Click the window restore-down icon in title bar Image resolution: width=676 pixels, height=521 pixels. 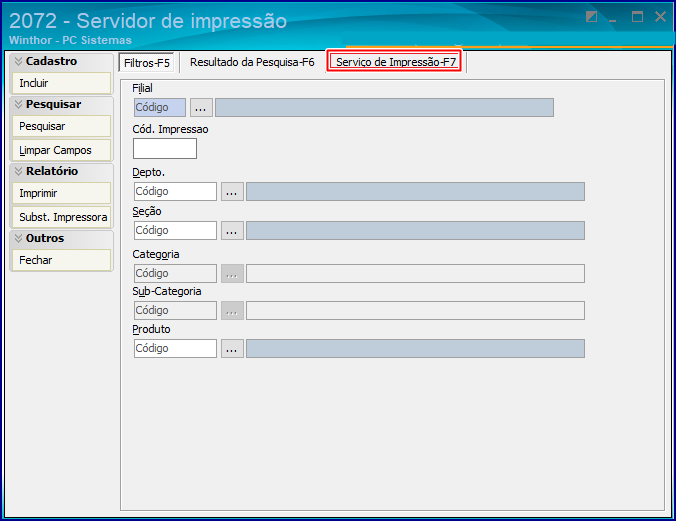592,17
